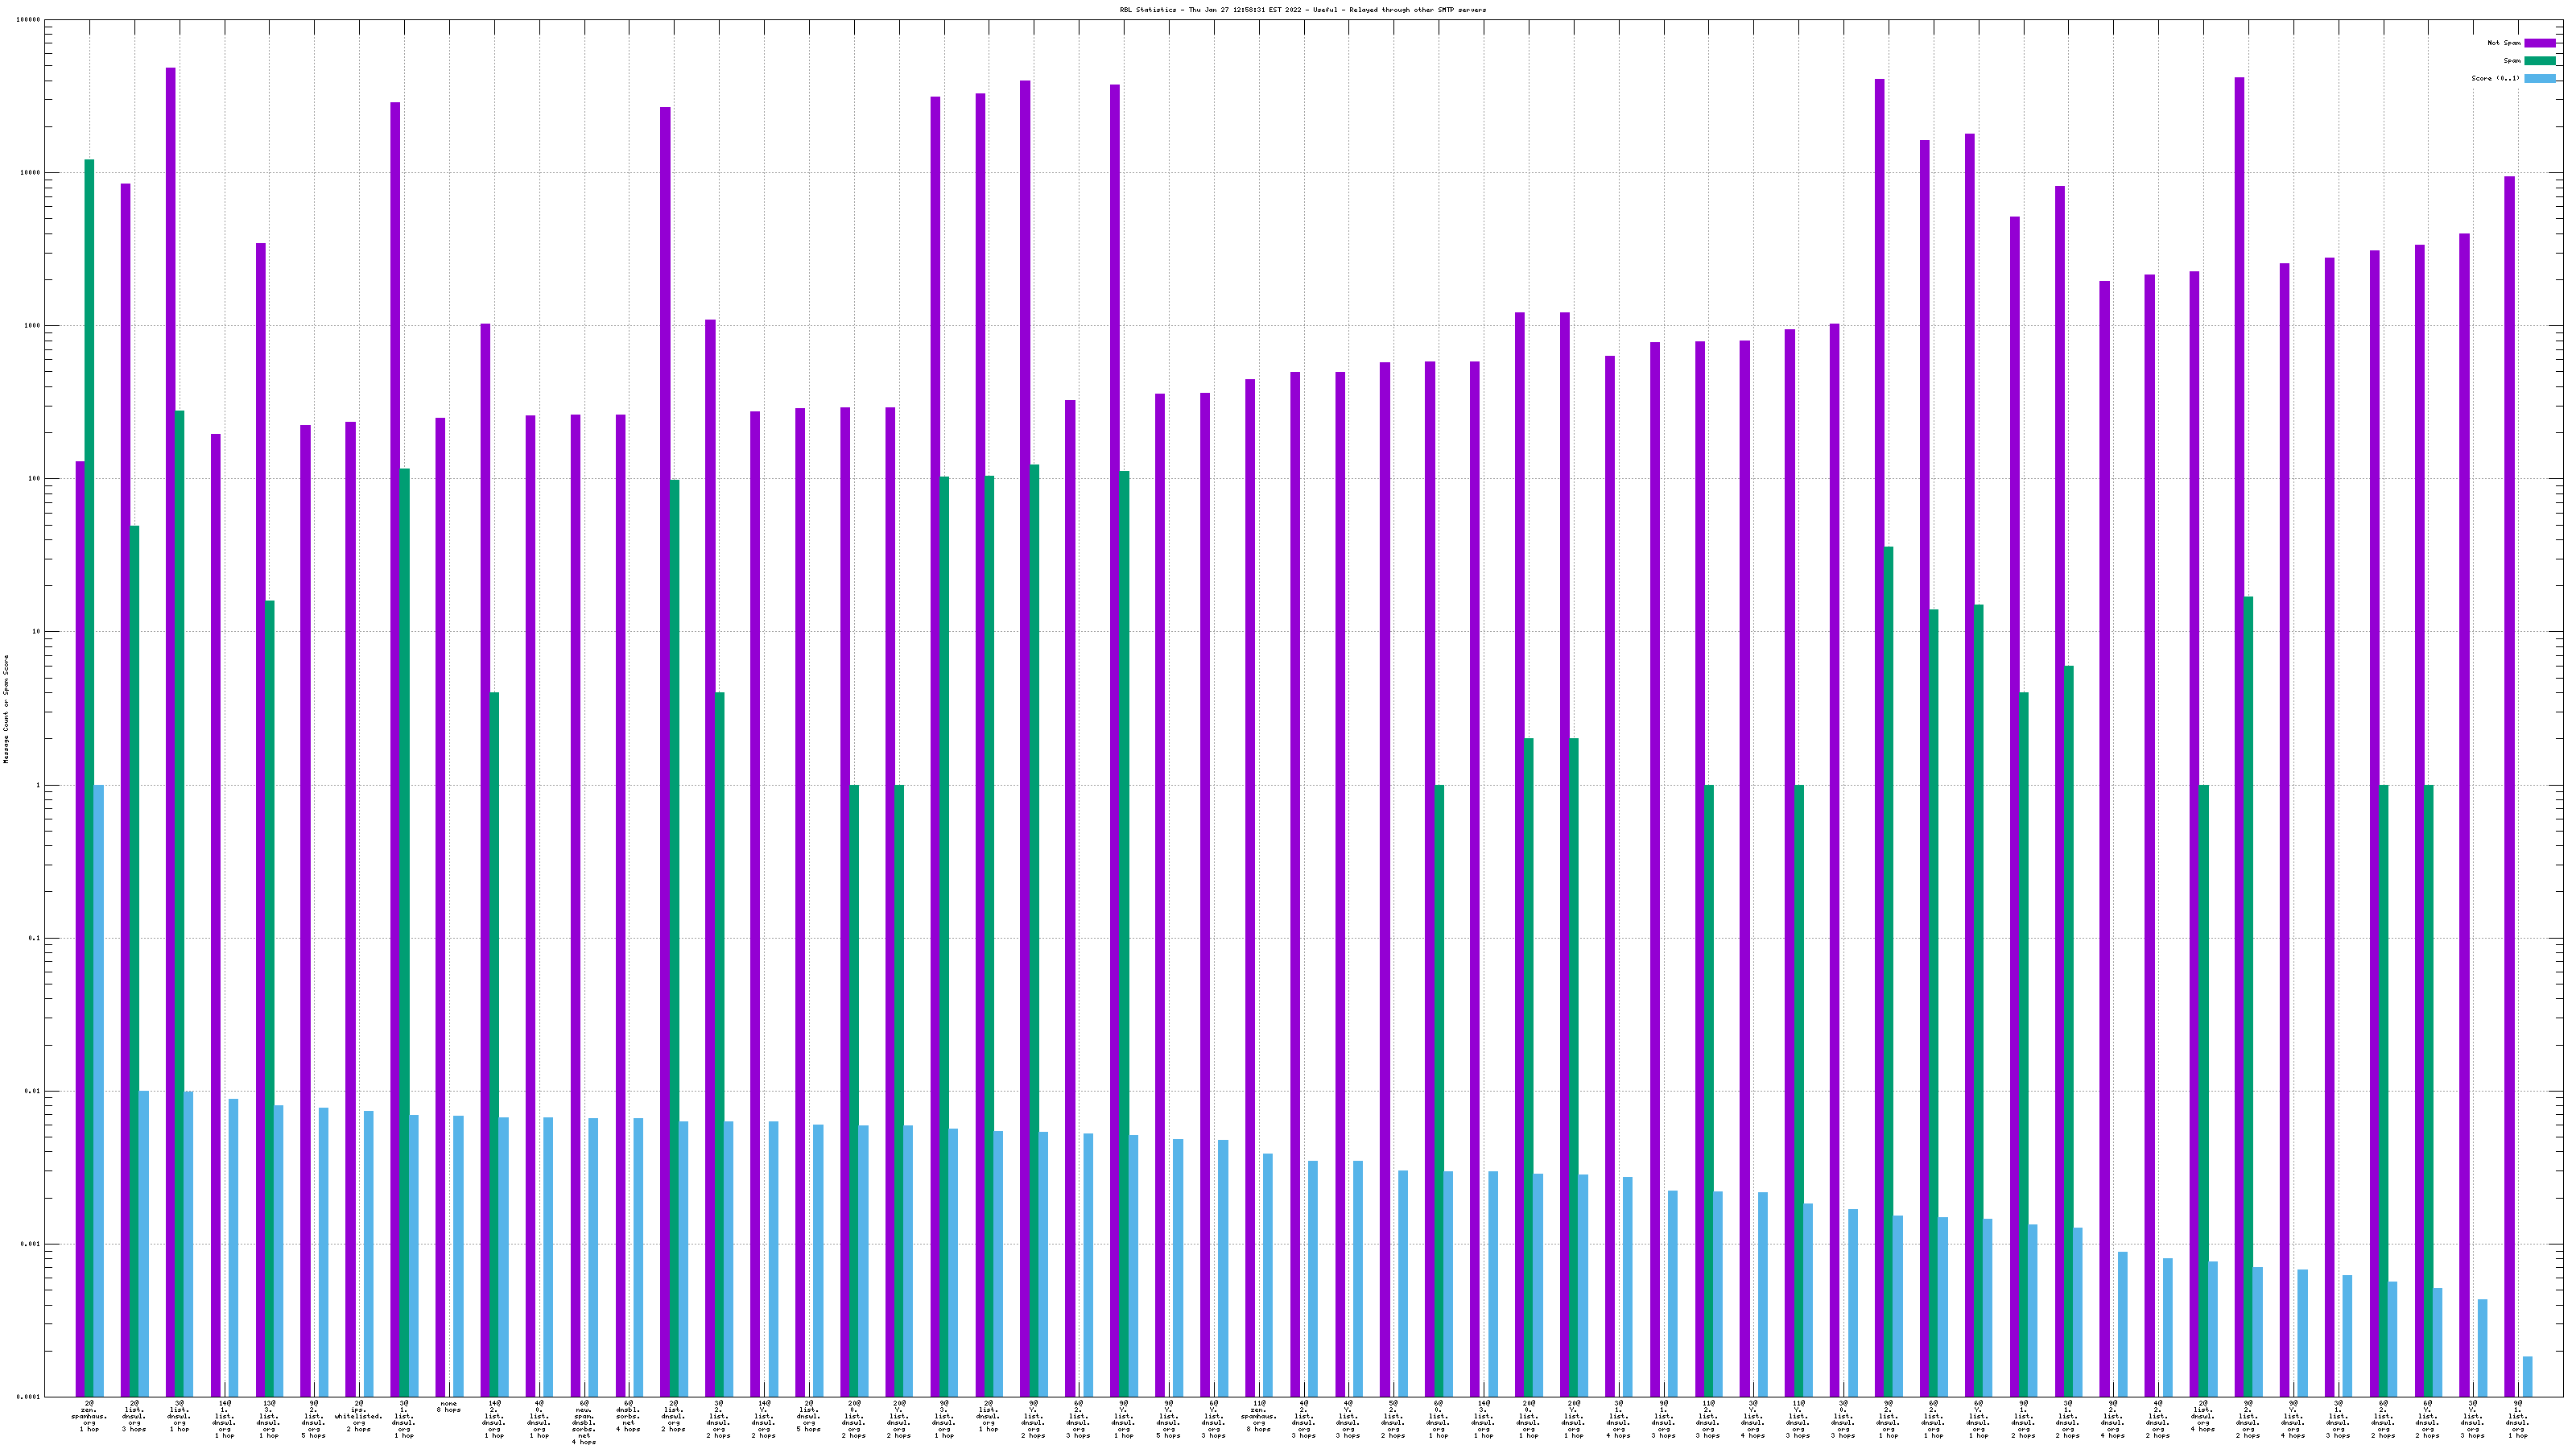This screenshot has width=2576, height=1449.
Task: Click the 'Score (0..1)' legend text
Action: (2495, 78)
